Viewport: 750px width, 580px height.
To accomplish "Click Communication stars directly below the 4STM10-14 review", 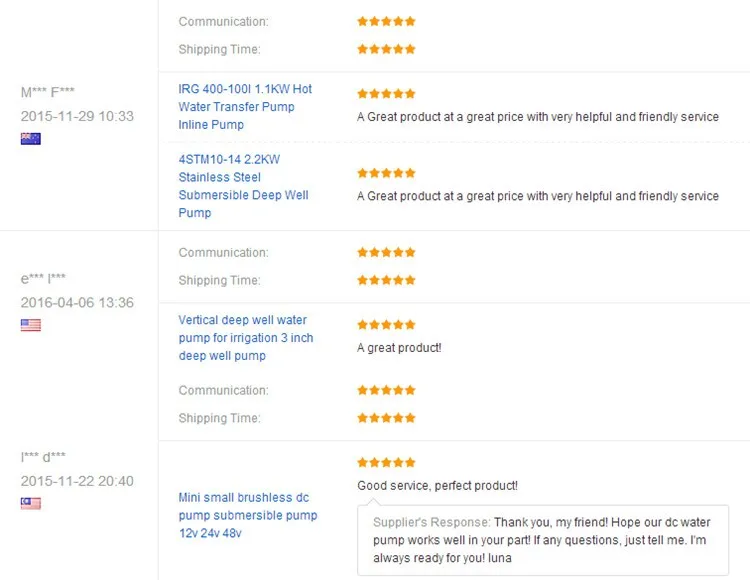I will point(386,253).
